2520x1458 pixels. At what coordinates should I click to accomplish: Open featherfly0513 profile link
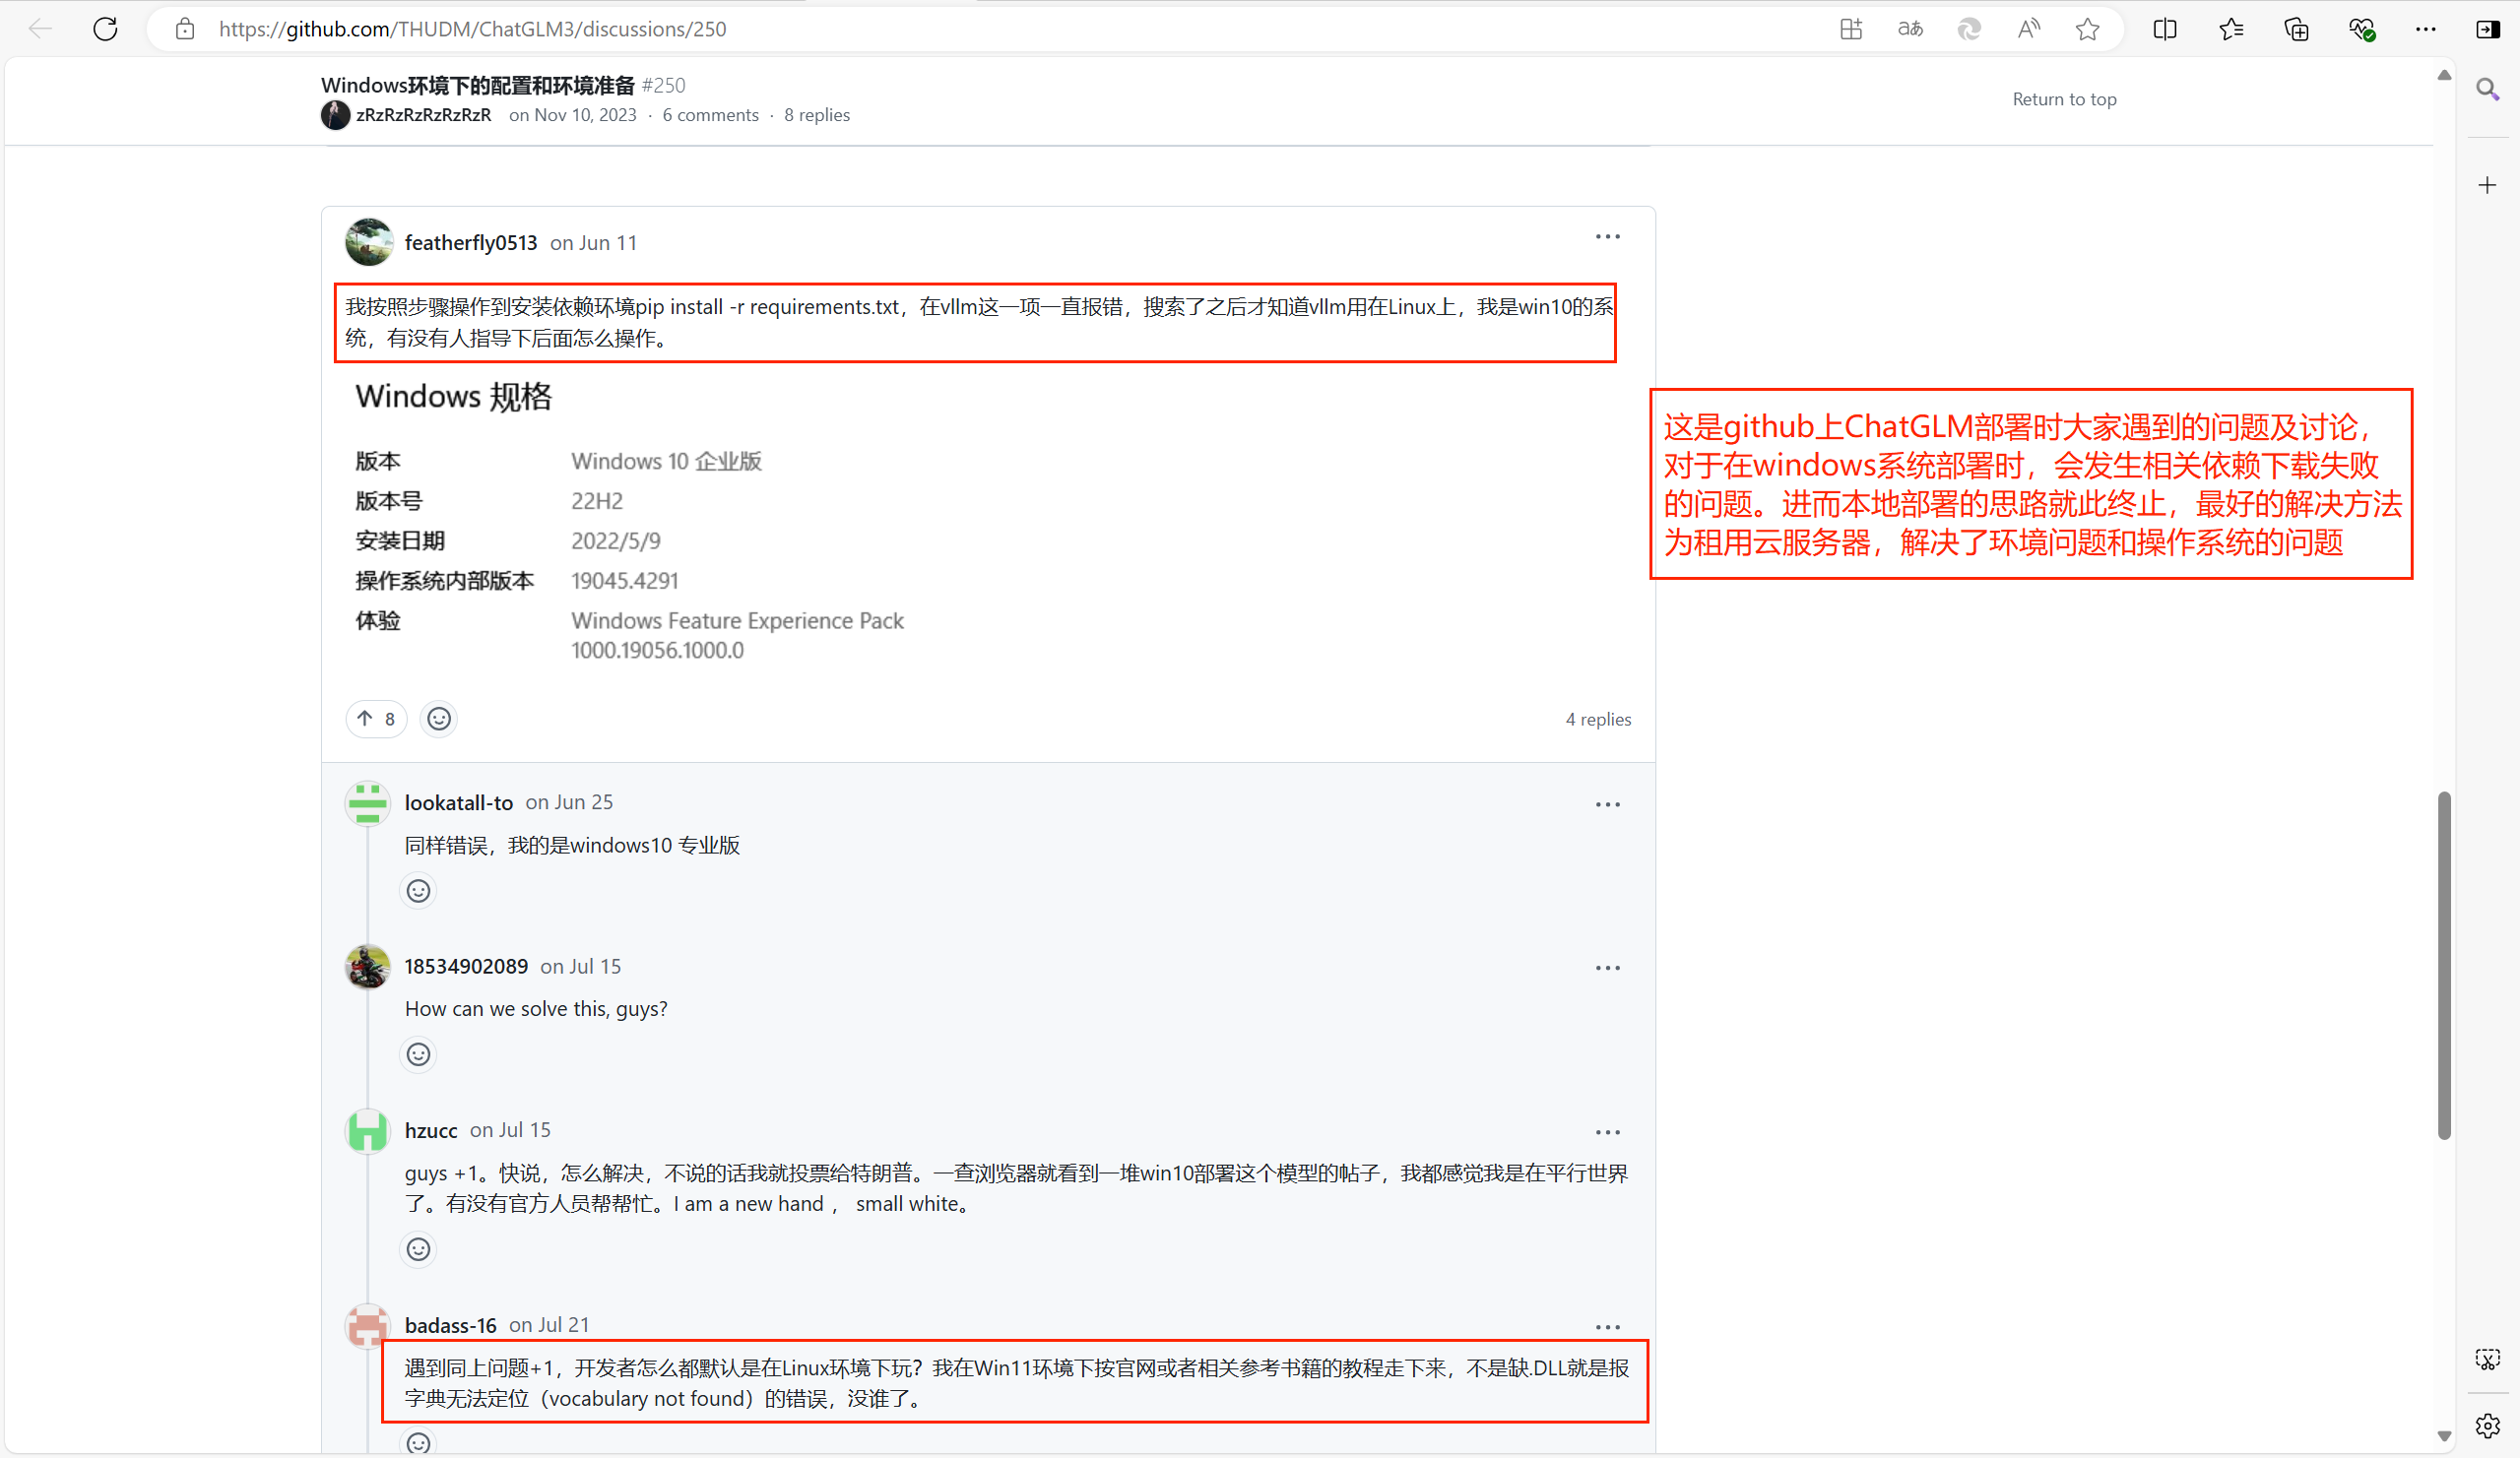point(471,243)
